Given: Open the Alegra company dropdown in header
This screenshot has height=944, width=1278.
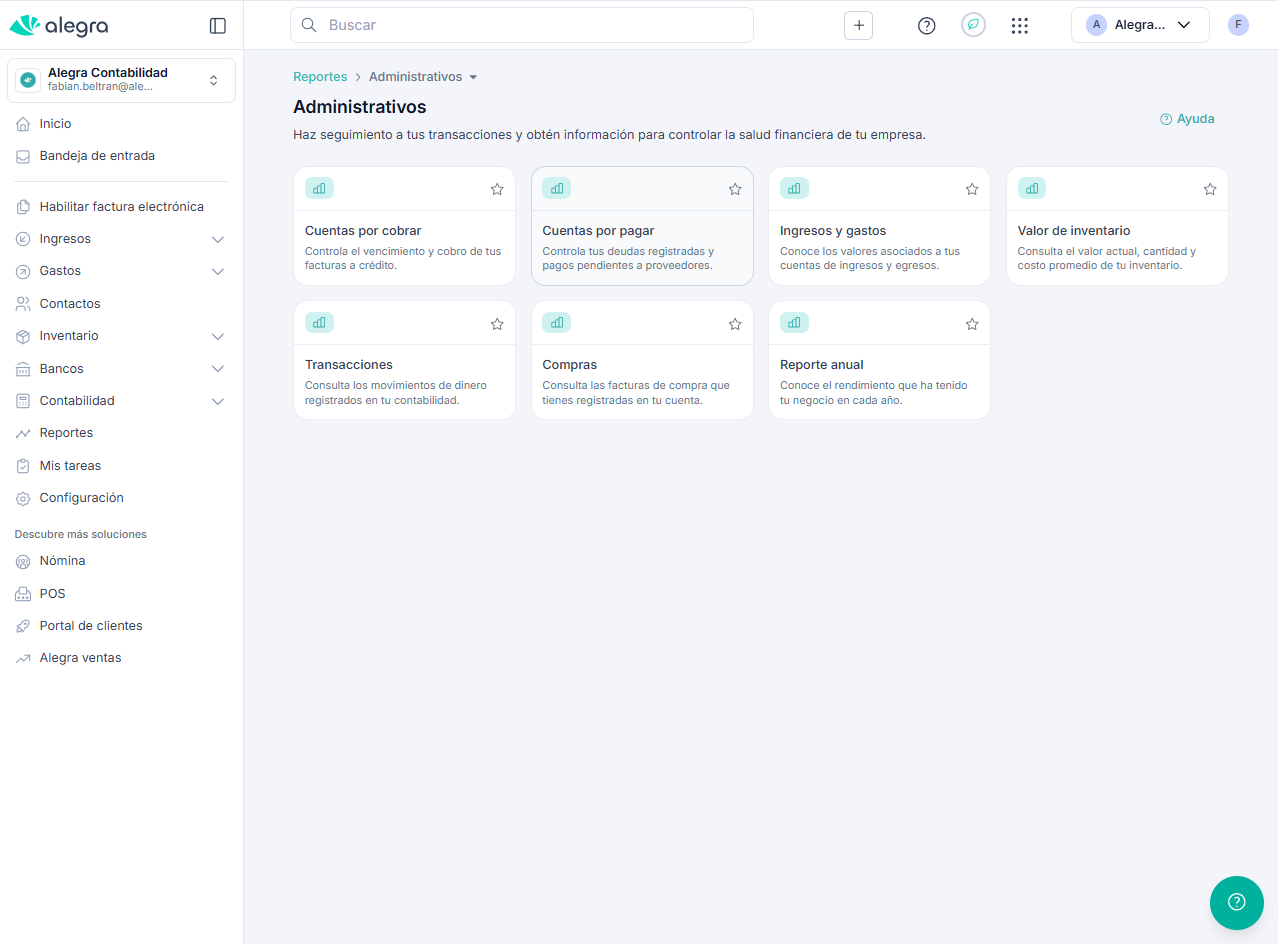Looking at the screenshot, I should tap(1139, 25).
